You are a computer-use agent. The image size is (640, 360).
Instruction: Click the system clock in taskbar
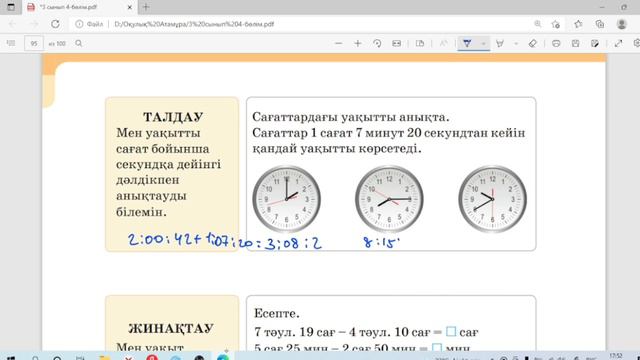coord(616,357)
